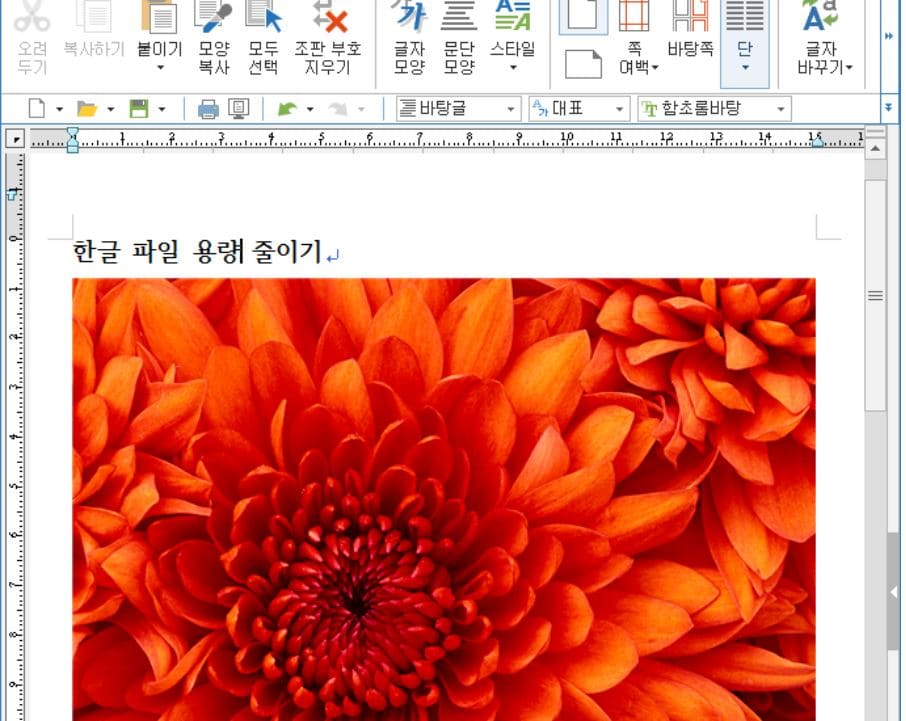Open the language 대표 combo box

580,109
